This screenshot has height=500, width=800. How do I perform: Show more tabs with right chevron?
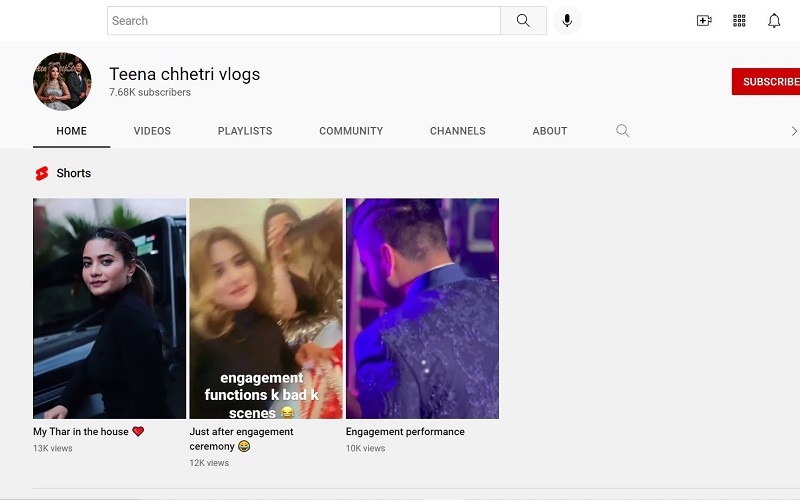[794, 131]
